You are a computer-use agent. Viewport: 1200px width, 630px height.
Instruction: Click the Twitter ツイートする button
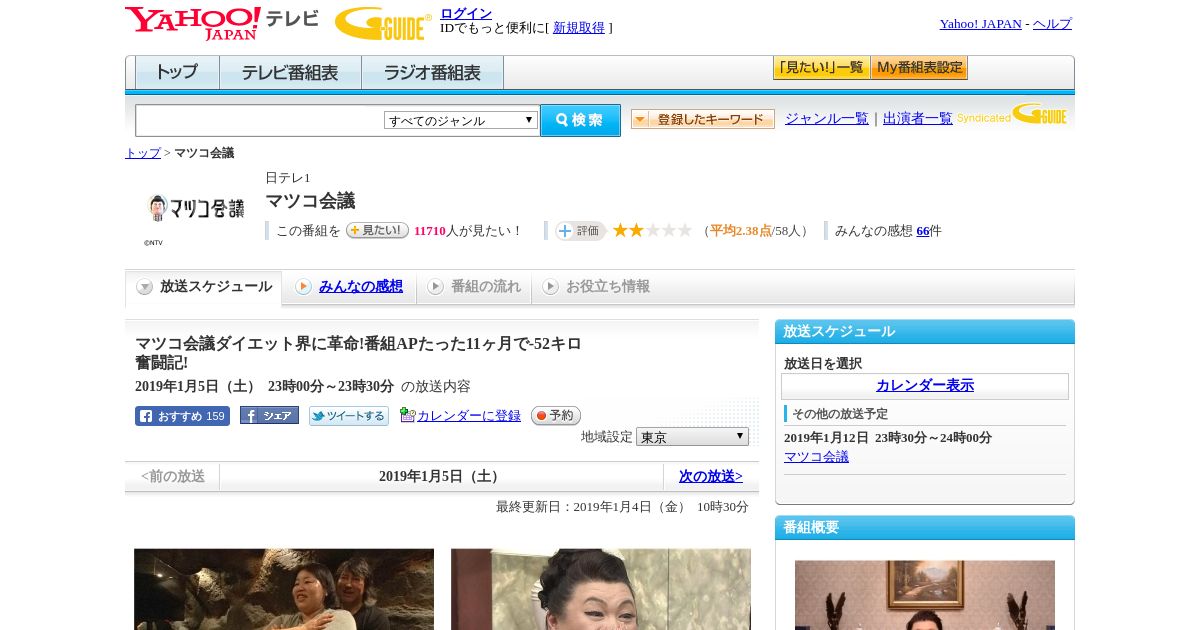pyautogui.click(x=348, y=416)
